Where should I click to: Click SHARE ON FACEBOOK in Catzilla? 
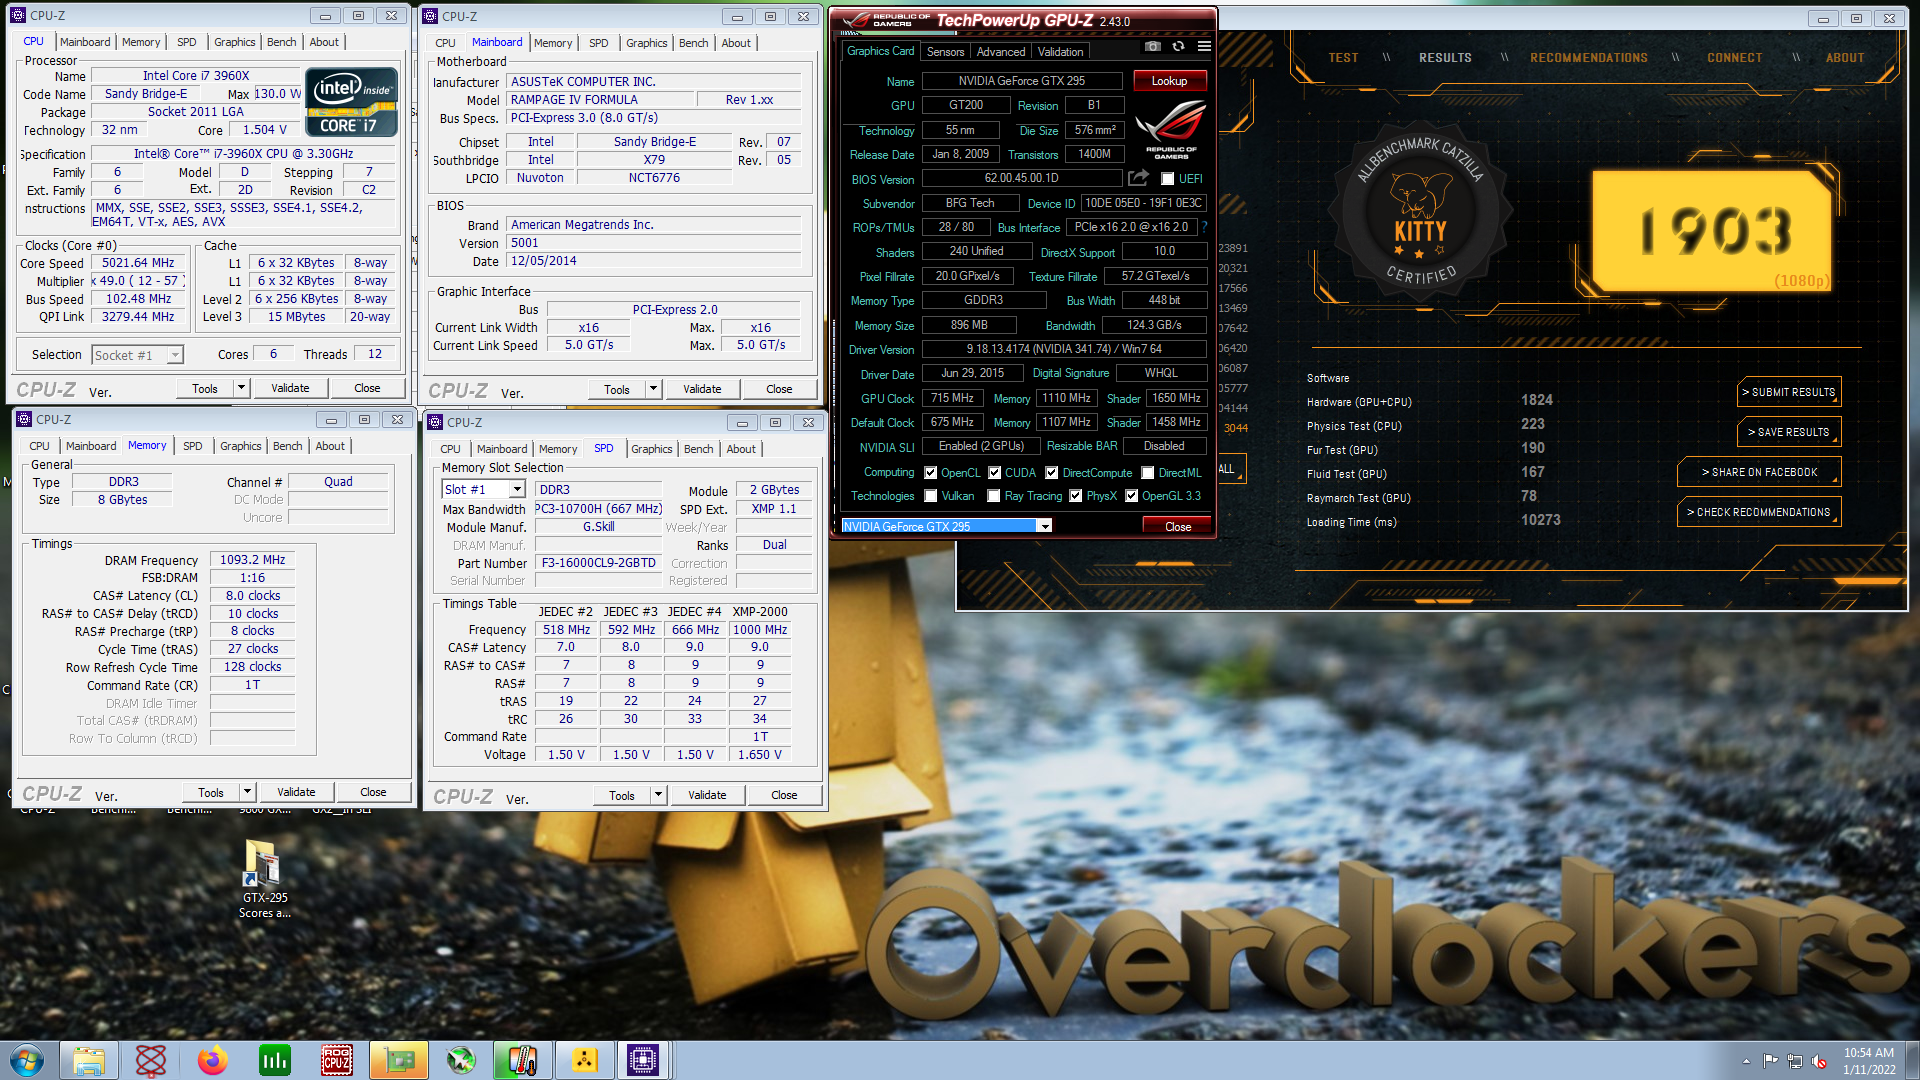coord(1759,472)
